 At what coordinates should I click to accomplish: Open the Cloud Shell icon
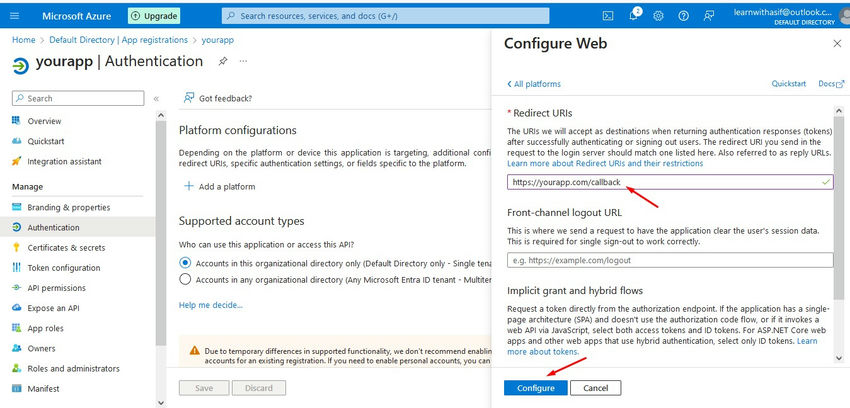coord(608,16)
